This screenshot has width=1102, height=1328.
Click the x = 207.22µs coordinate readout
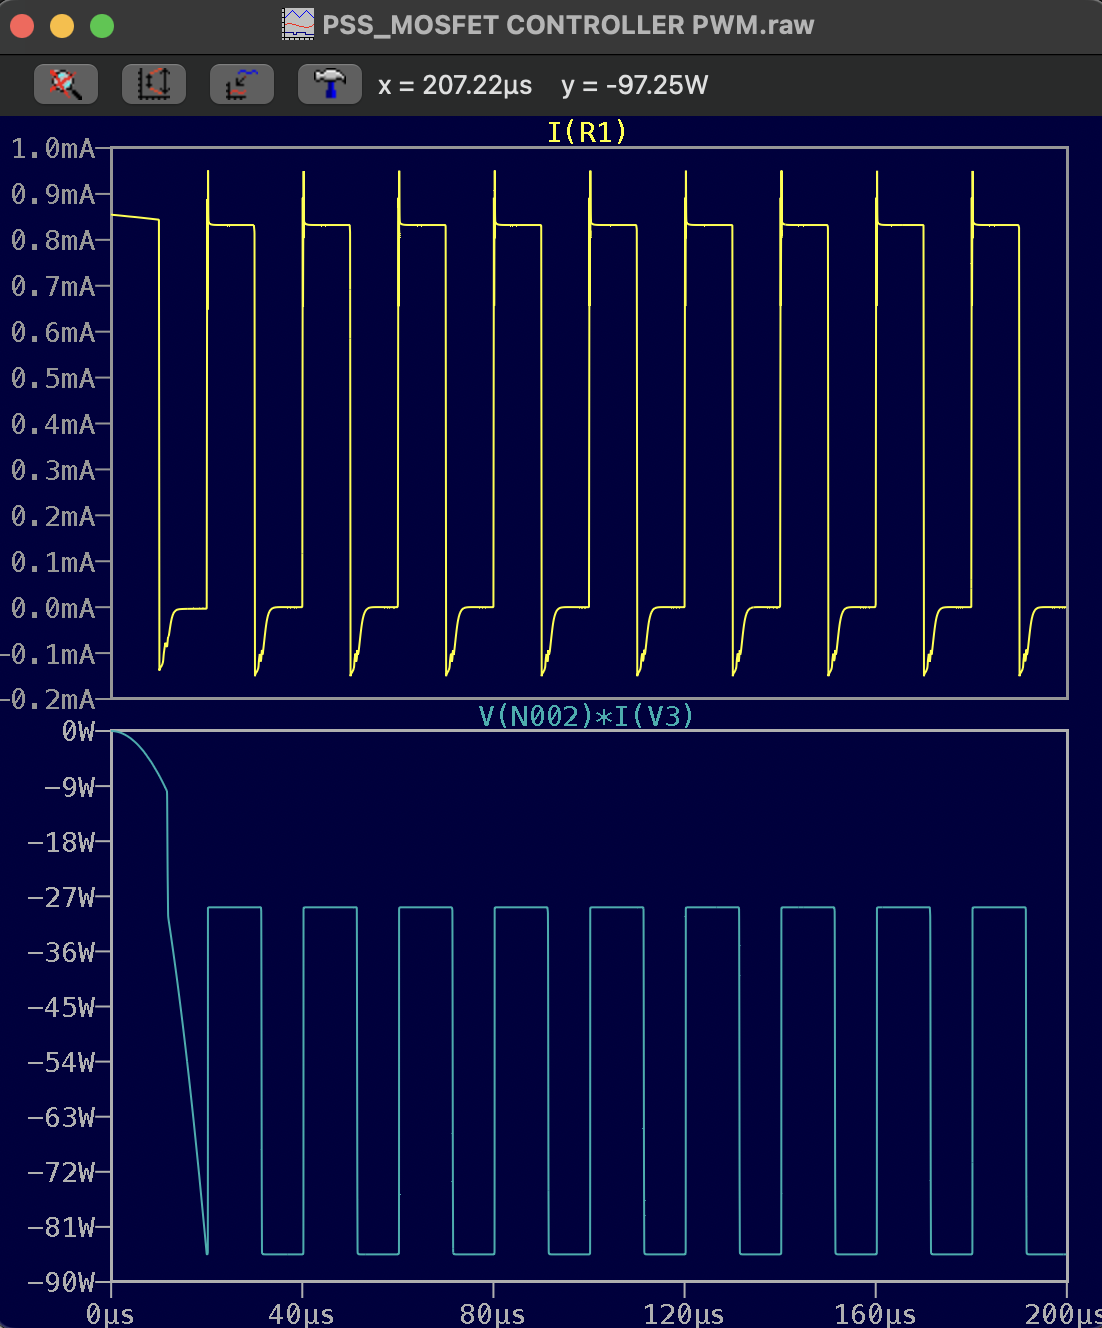[x=453, y=86]
